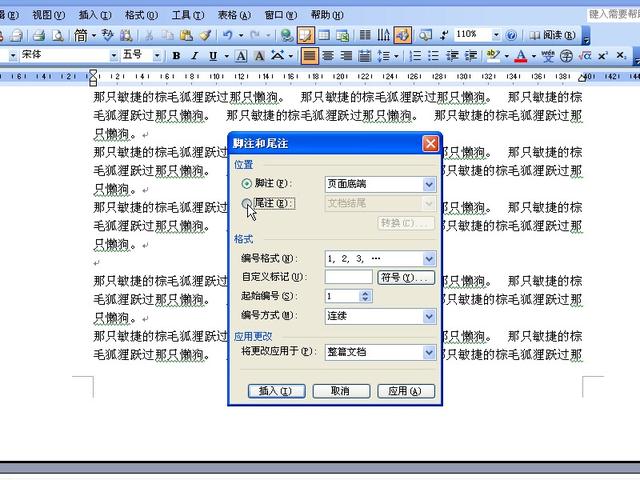Apply character shading A icon
Screen dimensions: 640x480
(259, 56)
